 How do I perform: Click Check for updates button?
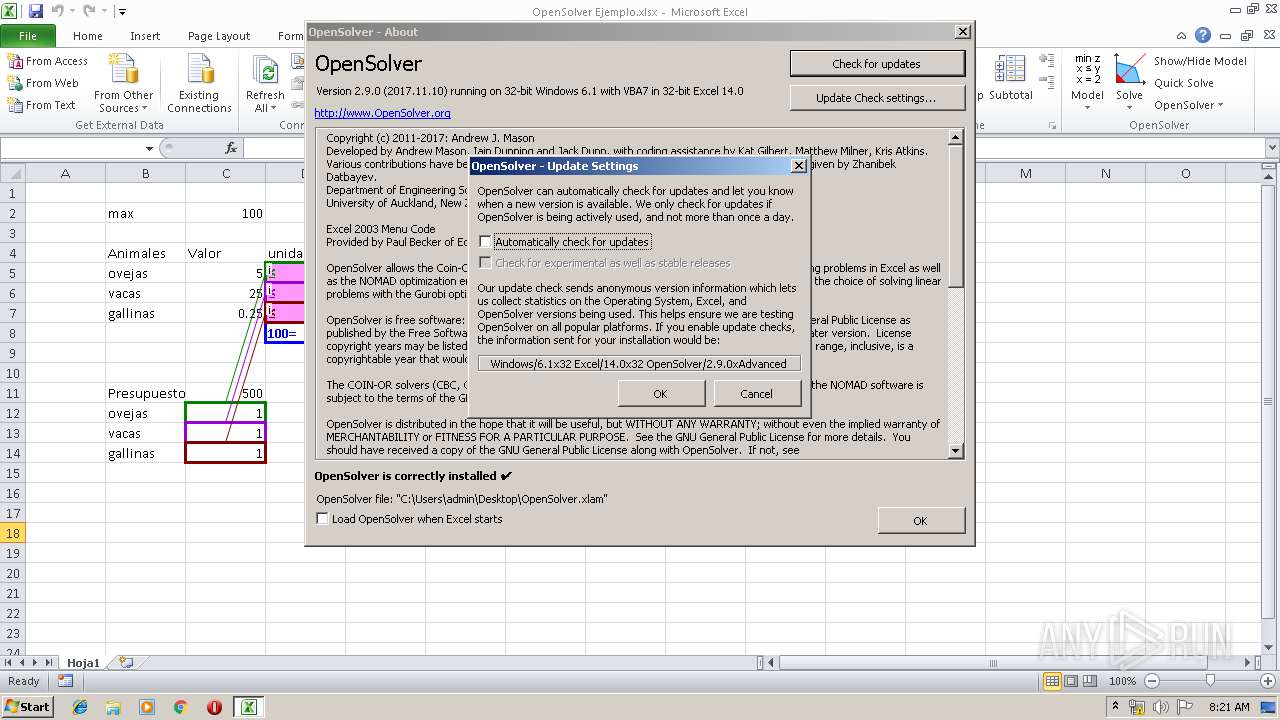point(877,64)
